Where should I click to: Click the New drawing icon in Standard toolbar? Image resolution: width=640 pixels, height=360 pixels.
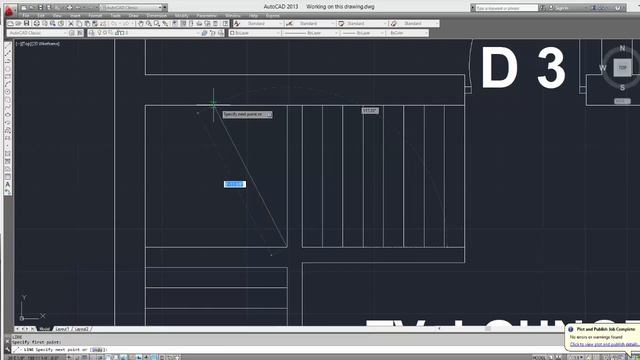click(x=11, y=24)
